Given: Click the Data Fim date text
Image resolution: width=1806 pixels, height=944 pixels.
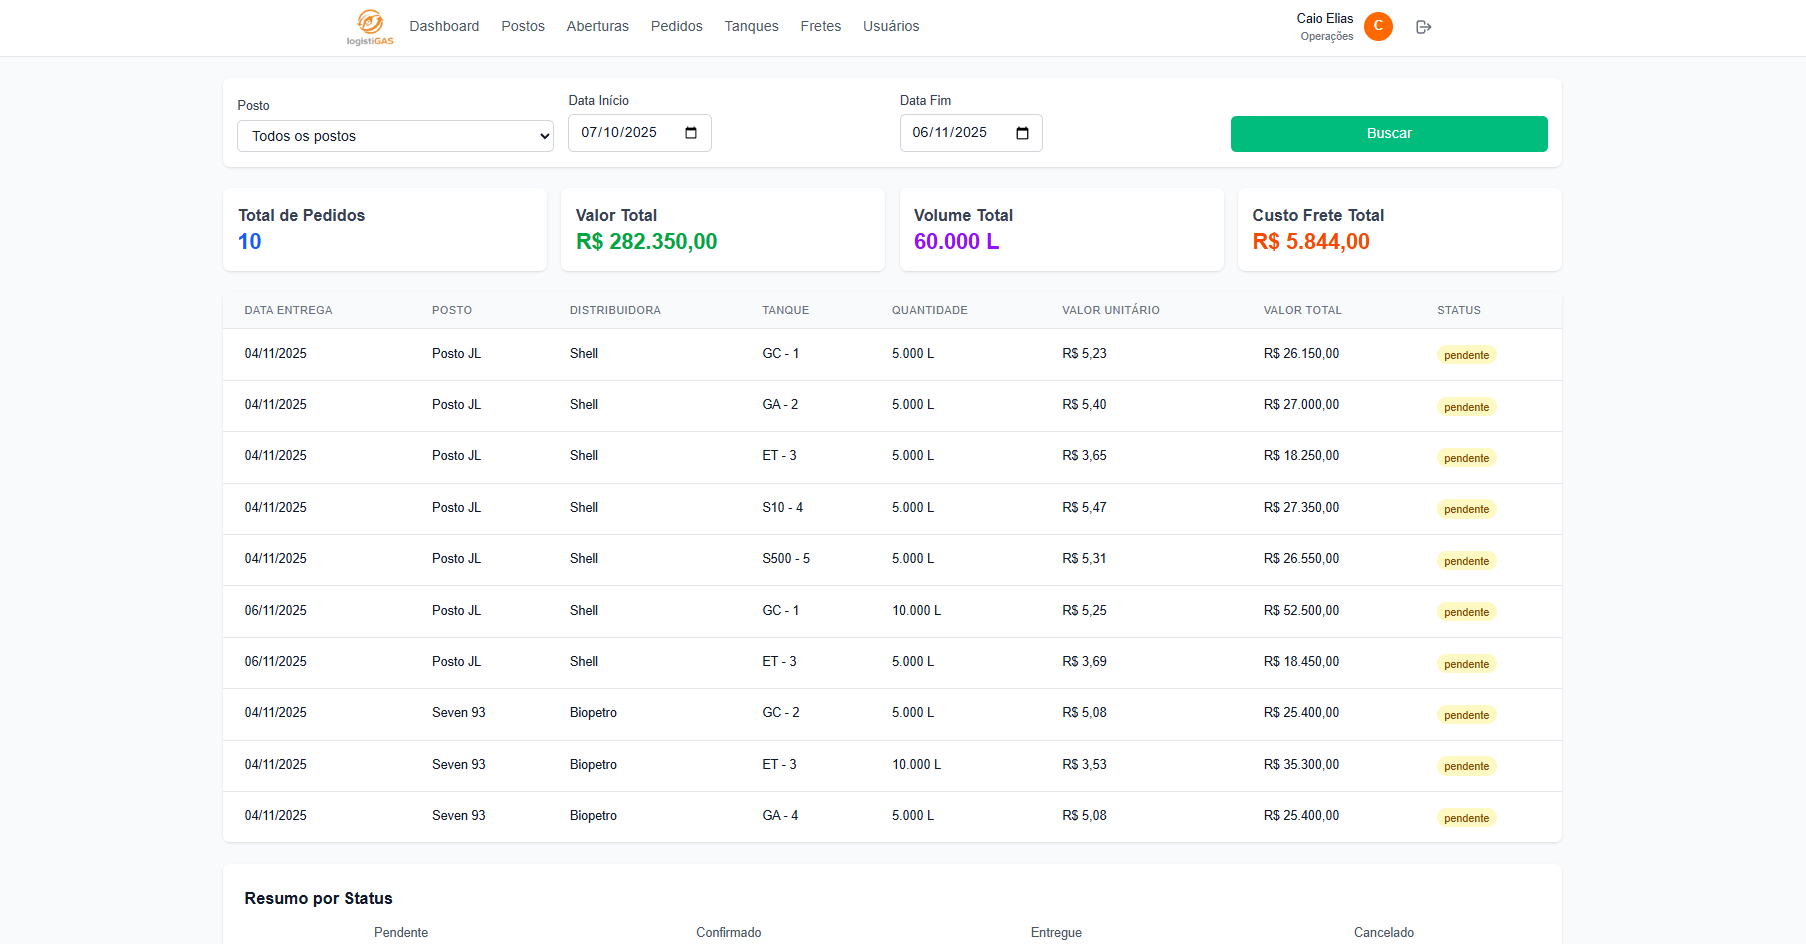Looking at the screenshot, I should pyautogui.click(x=950, y=133).
